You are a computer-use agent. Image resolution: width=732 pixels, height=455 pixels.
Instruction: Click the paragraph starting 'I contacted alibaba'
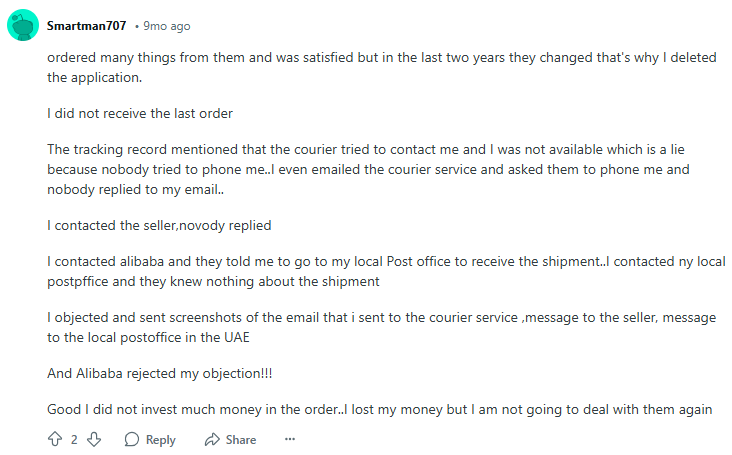[380, 271]
